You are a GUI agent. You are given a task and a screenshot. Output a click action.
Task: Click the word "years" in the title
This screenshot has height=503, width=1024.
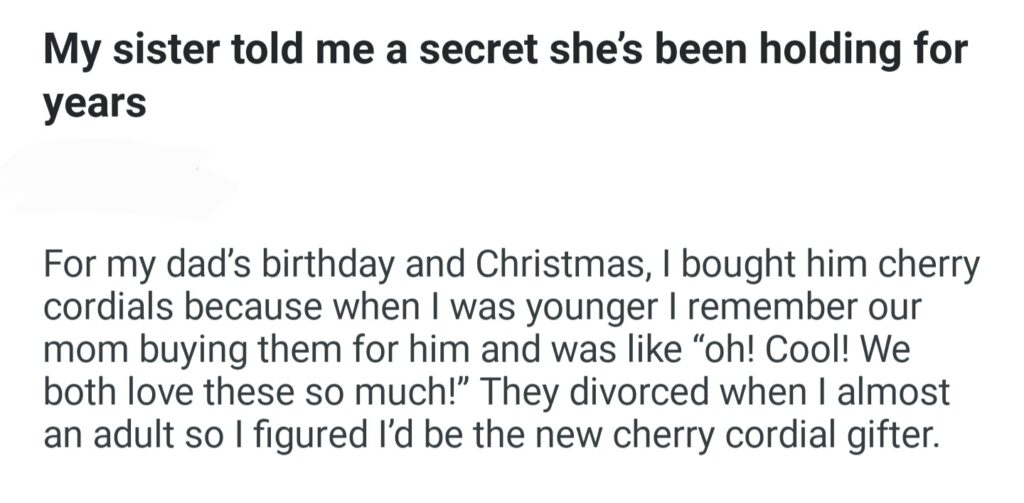tap(94, 102)
